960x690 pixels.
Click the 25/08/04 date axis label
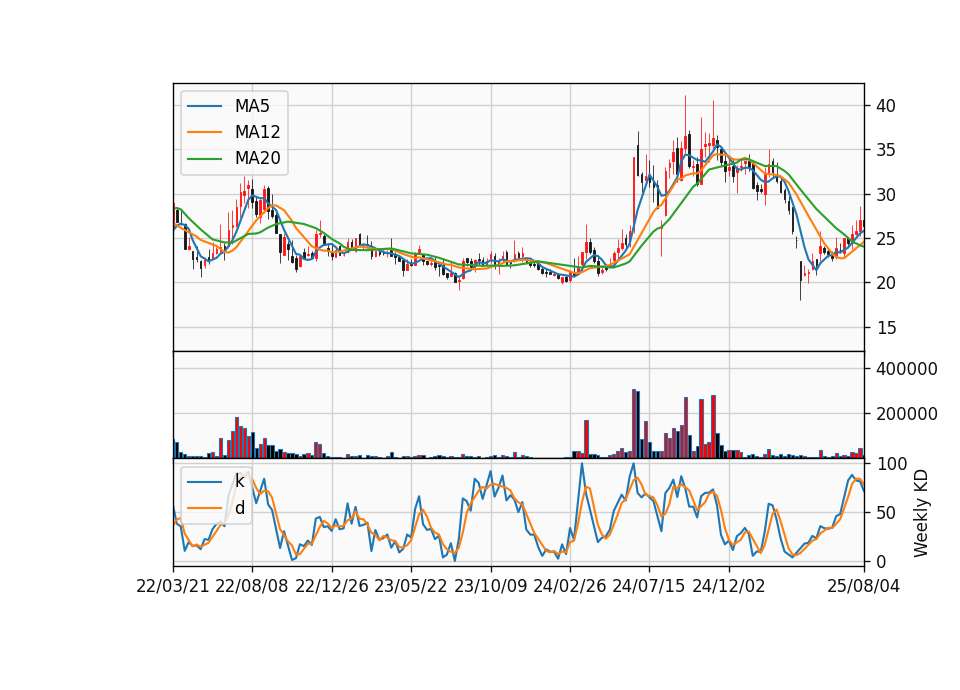pyautogui.click(x=864, y=587)
